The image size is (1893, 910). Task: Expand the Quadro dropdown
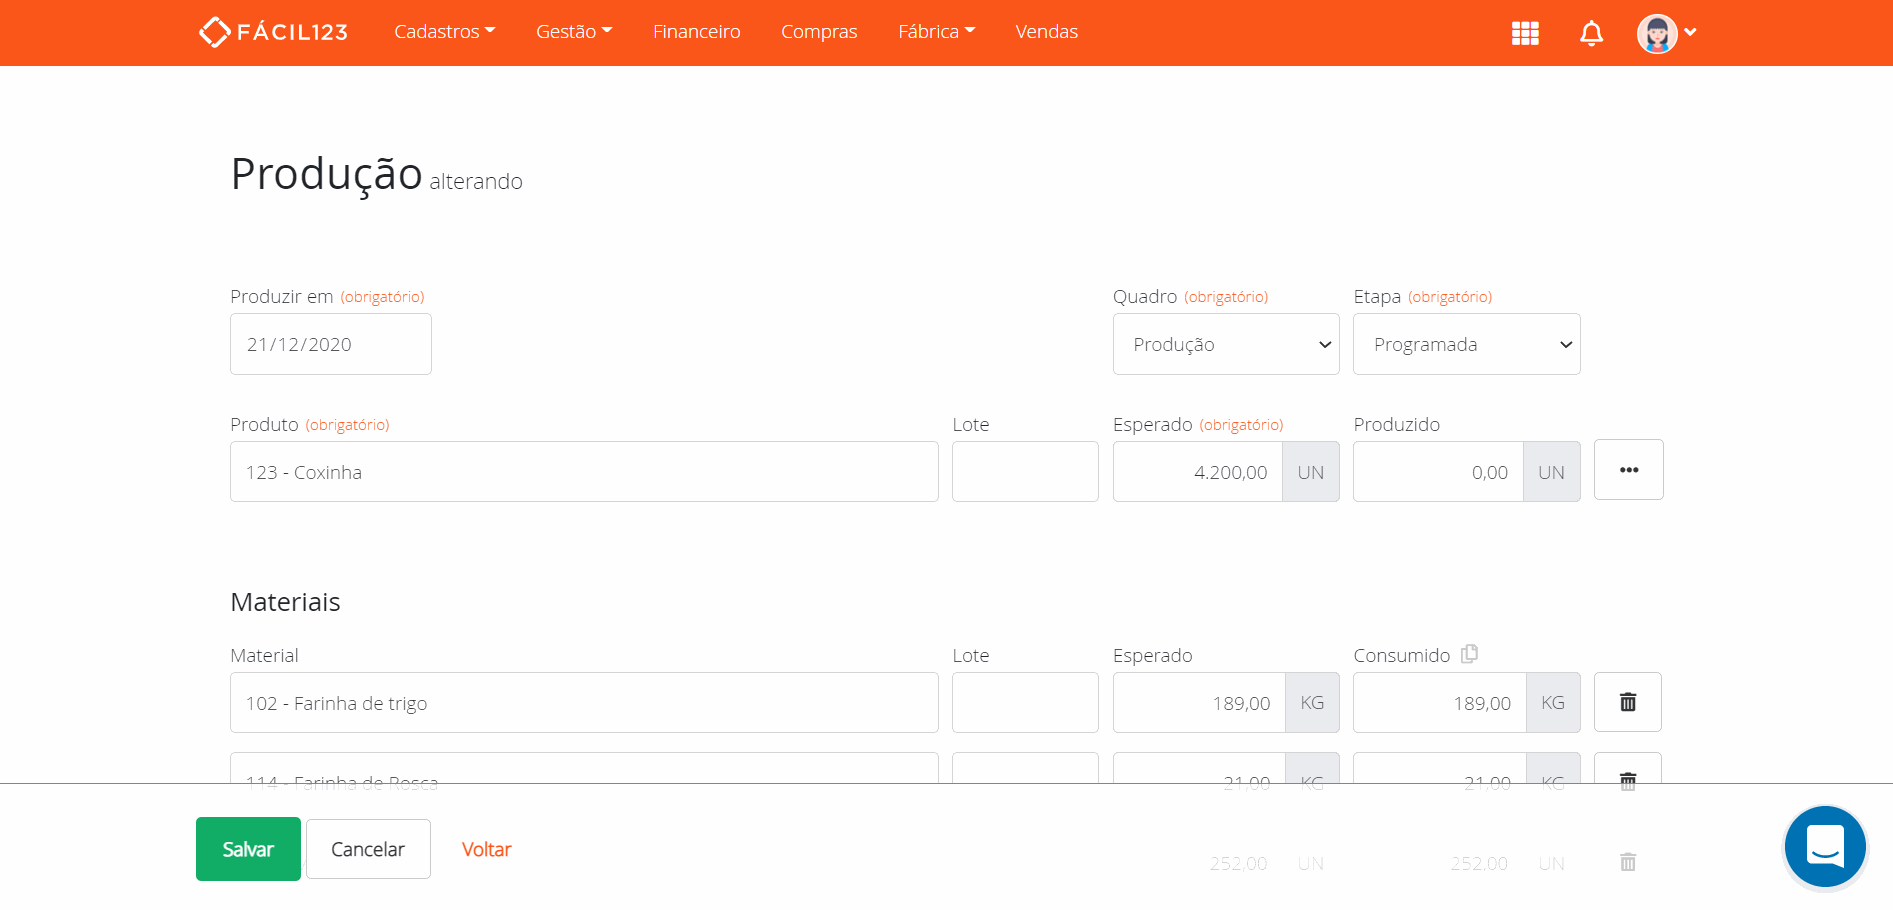click(1225, 344)
